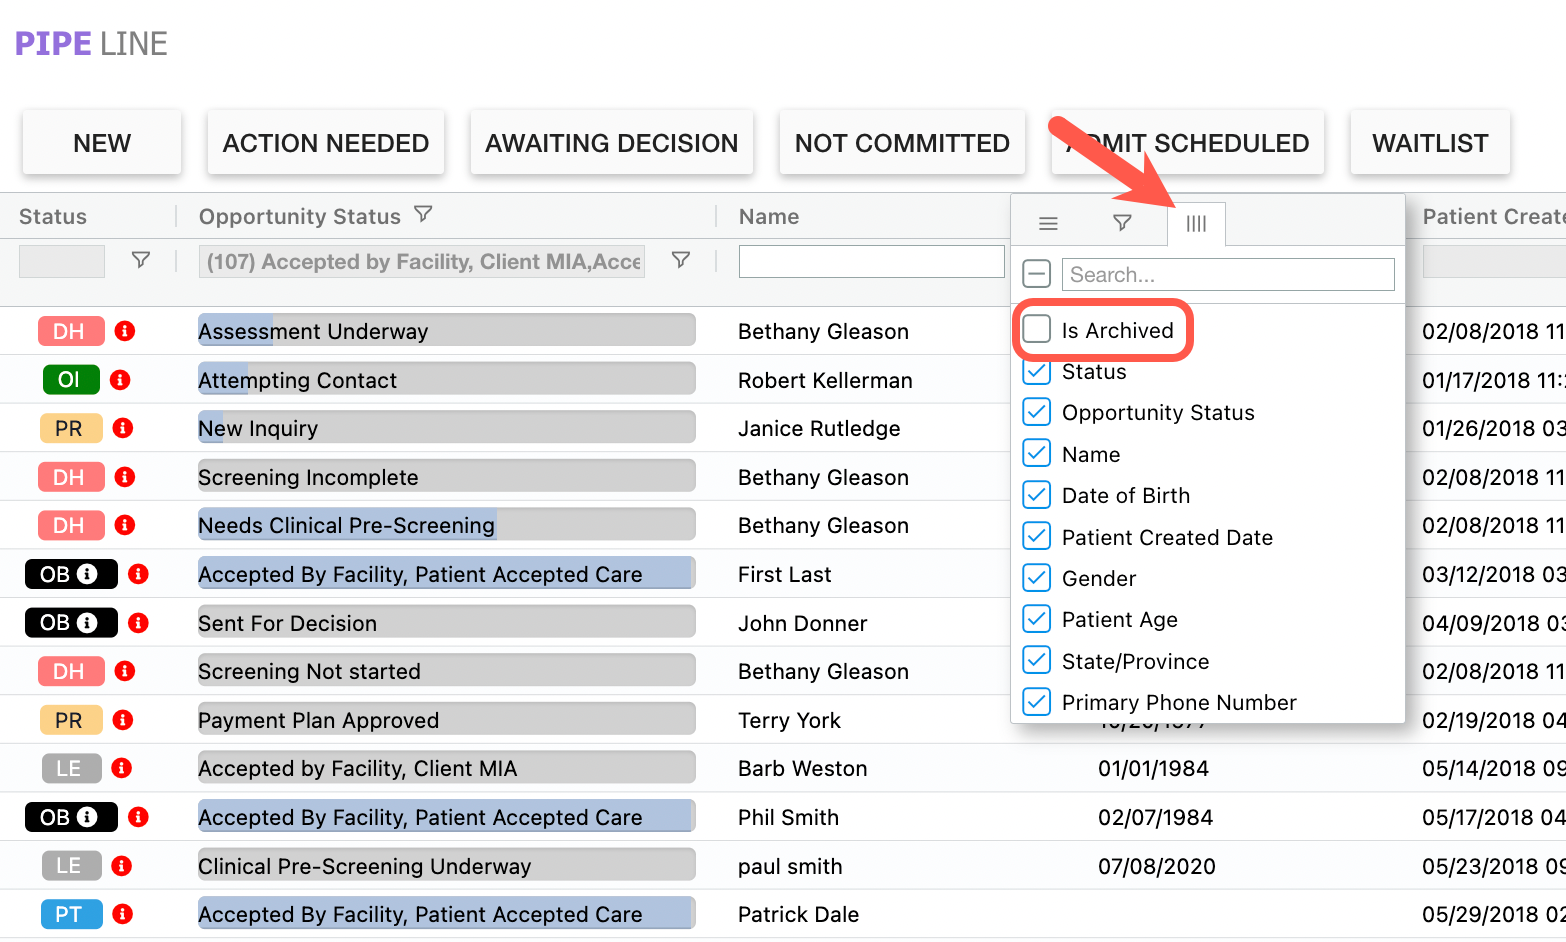
Task: Click the filter icon beside Opportunity Status header
Action: pyautogui.click(x=423, y=215)
